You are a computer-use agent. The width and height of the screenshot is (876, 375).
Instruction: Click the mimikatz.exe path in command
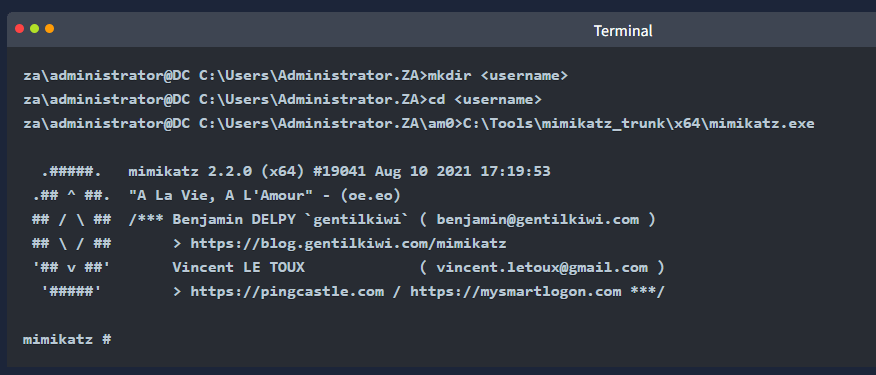[639, 124]
